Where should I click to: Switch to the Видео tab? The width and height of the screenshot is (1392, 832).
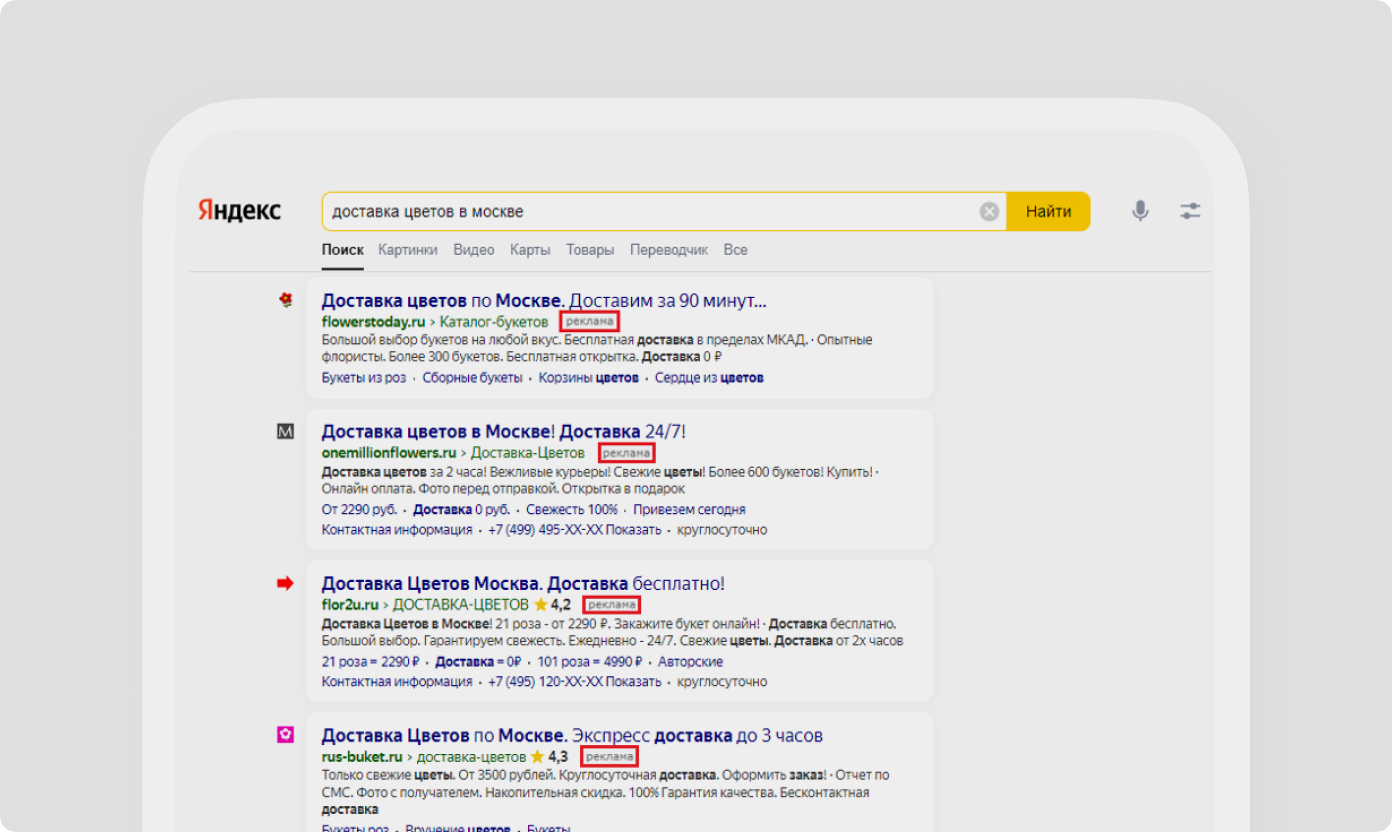point(474,250)
